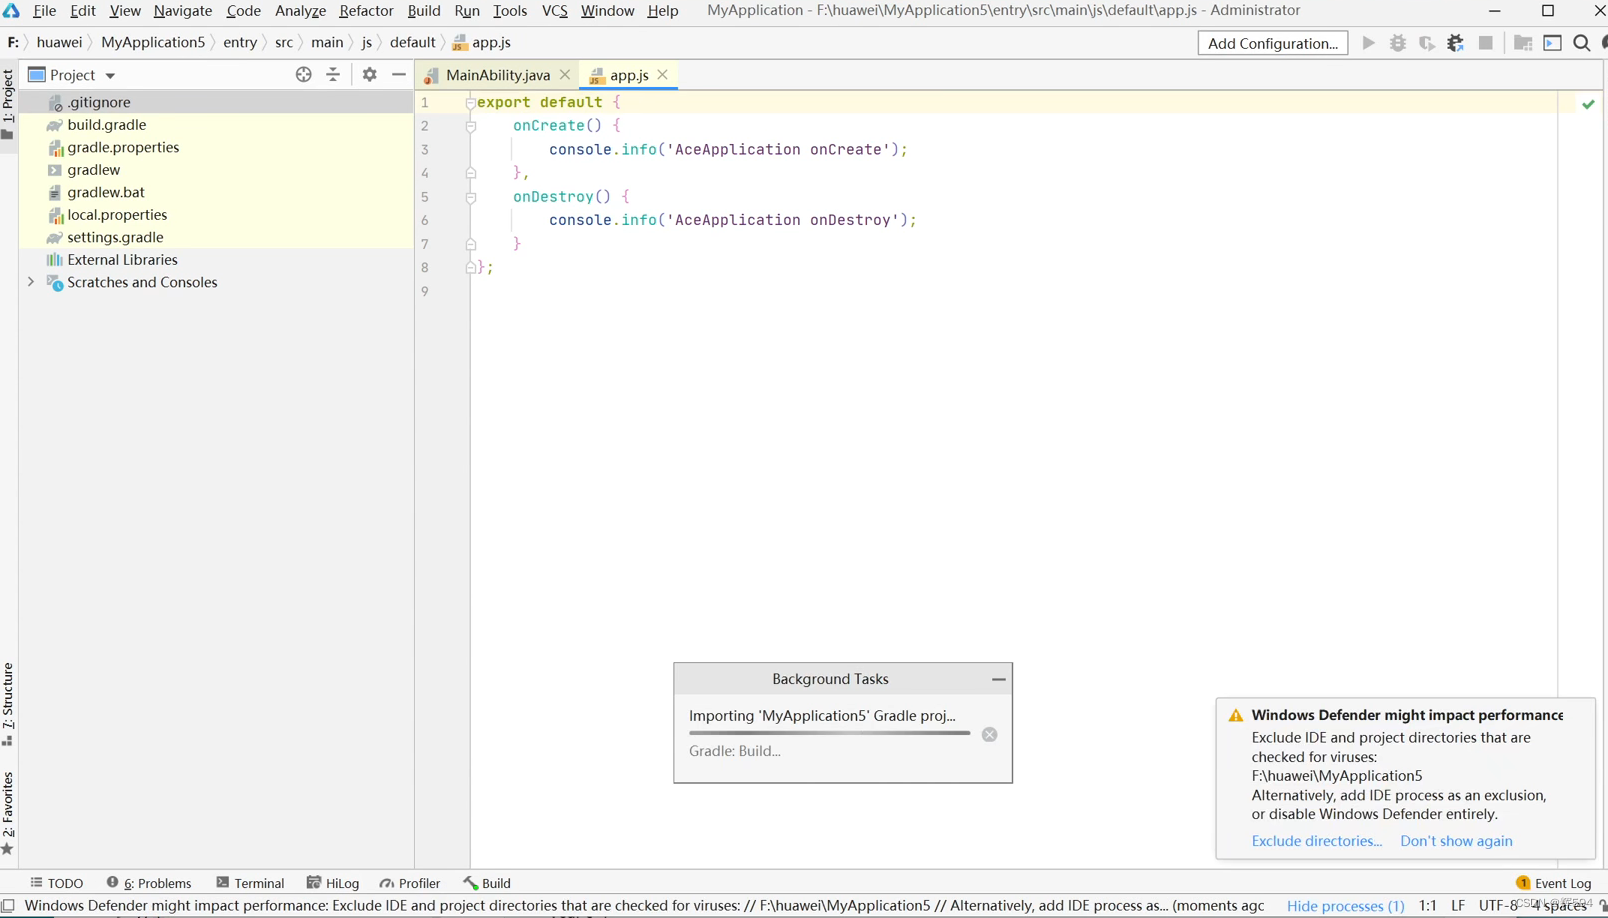Open the HiLog tool window
This screenshot has width=1608, height=918.
pyautogui.click(x=333, y=883)
